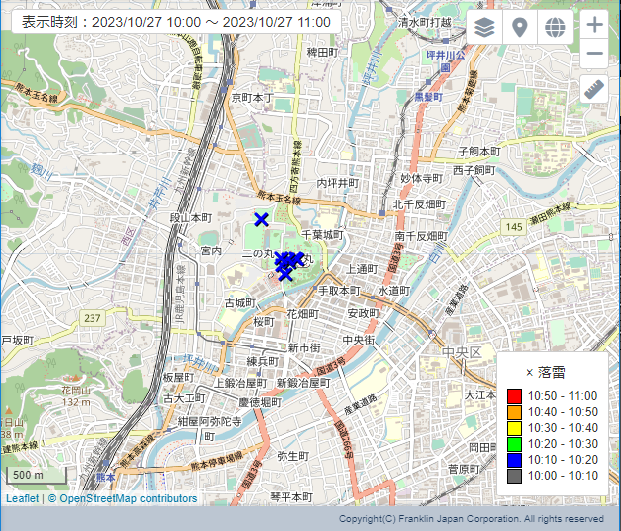Click the globe icon button
This screenshot has height=531, width=621.
pyautogui.click(x=554, y=27)
